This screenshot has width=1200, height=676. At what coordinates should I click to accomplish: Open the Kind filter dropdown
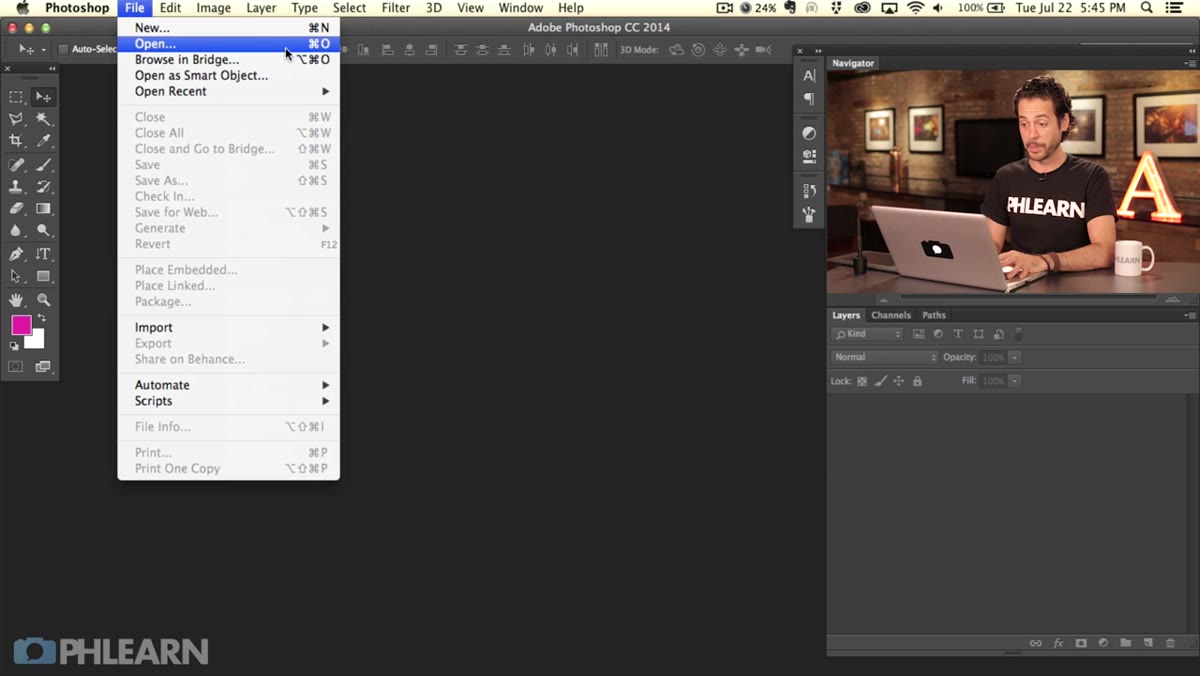pos(868,334)
